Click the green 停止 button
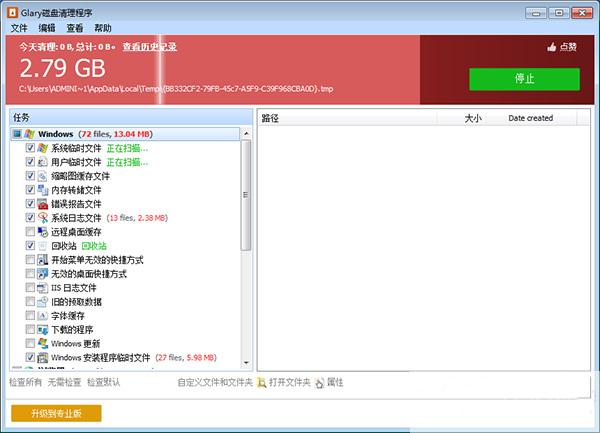Screen dimensions: 600x433 pyautogui.click(x=524, y=79)
